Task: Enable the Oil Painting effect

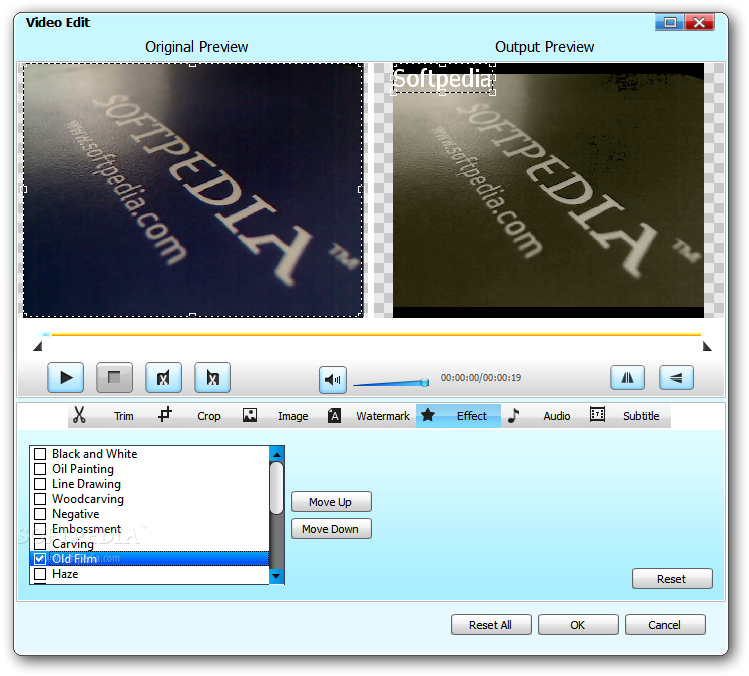Action: point(40,469)
